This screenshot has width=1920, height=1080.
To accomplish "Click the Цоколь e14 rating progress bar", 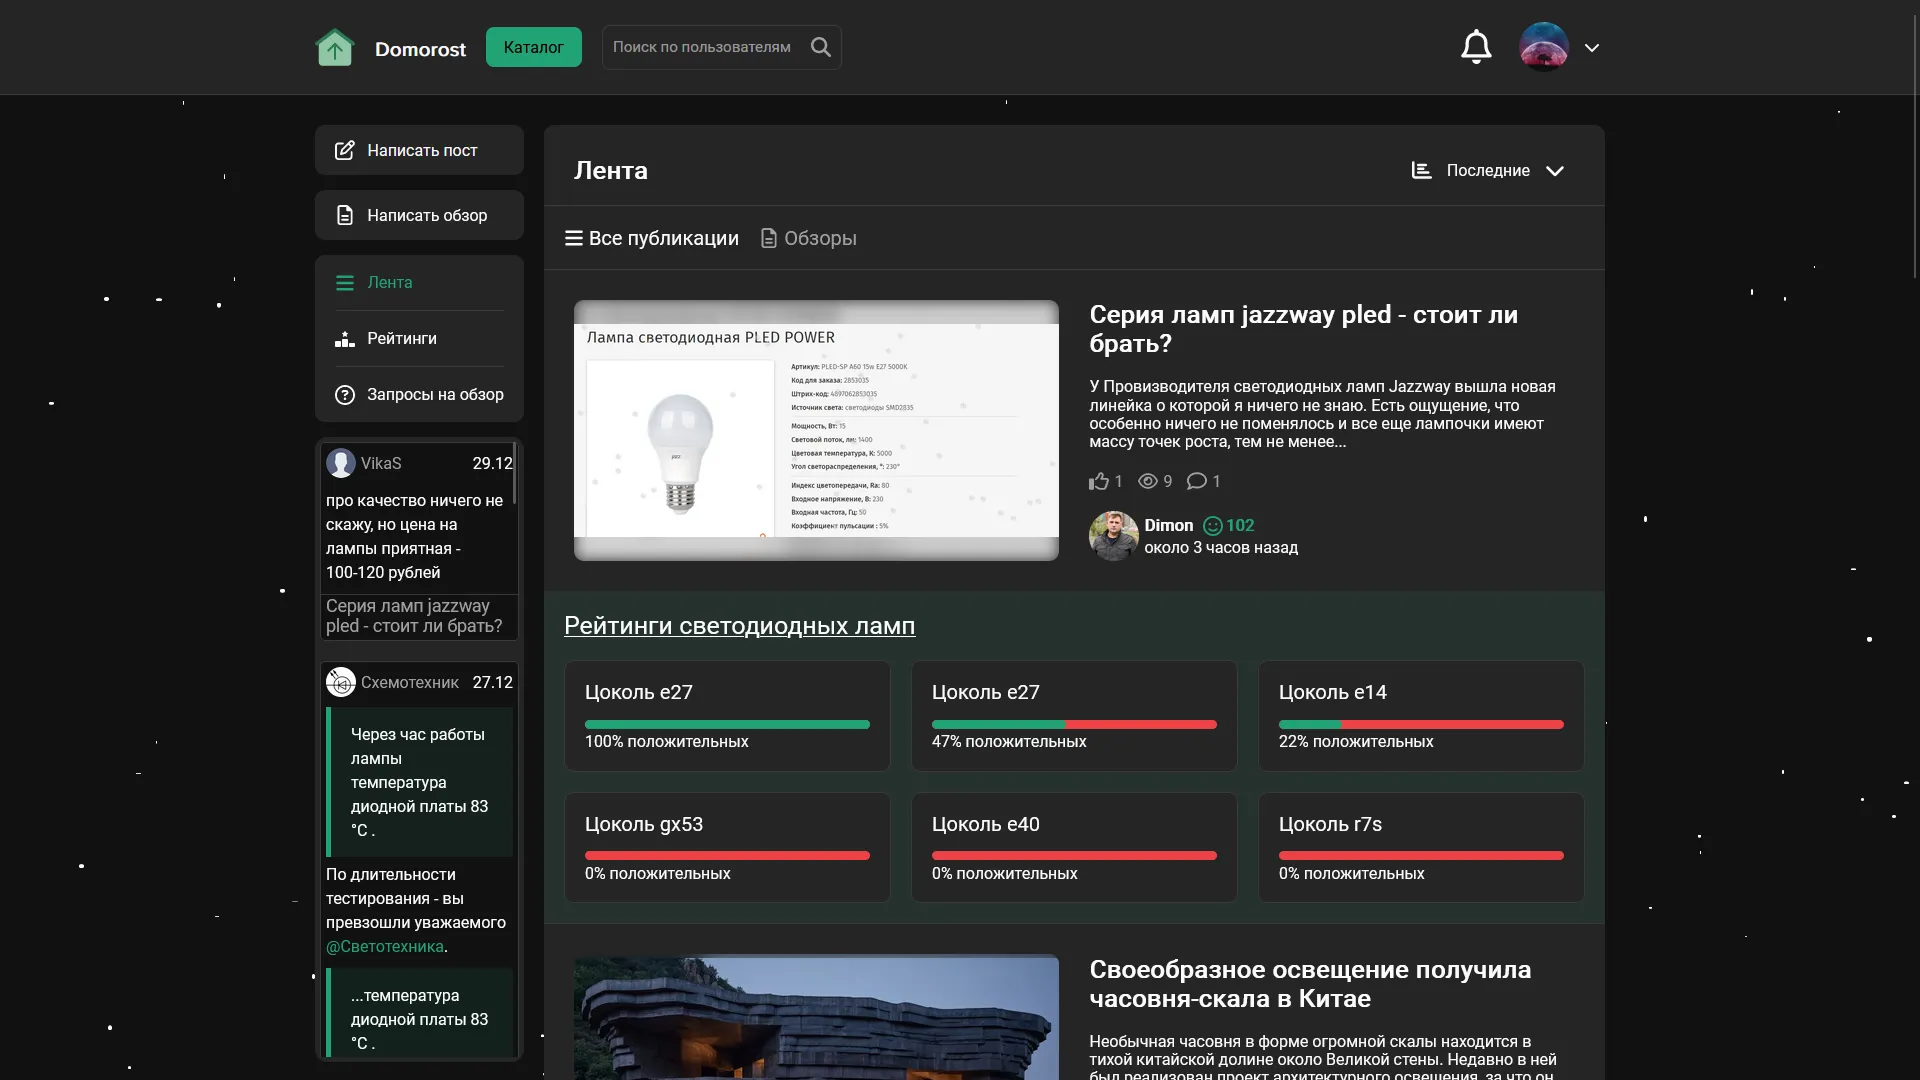I will [1420, 724].
